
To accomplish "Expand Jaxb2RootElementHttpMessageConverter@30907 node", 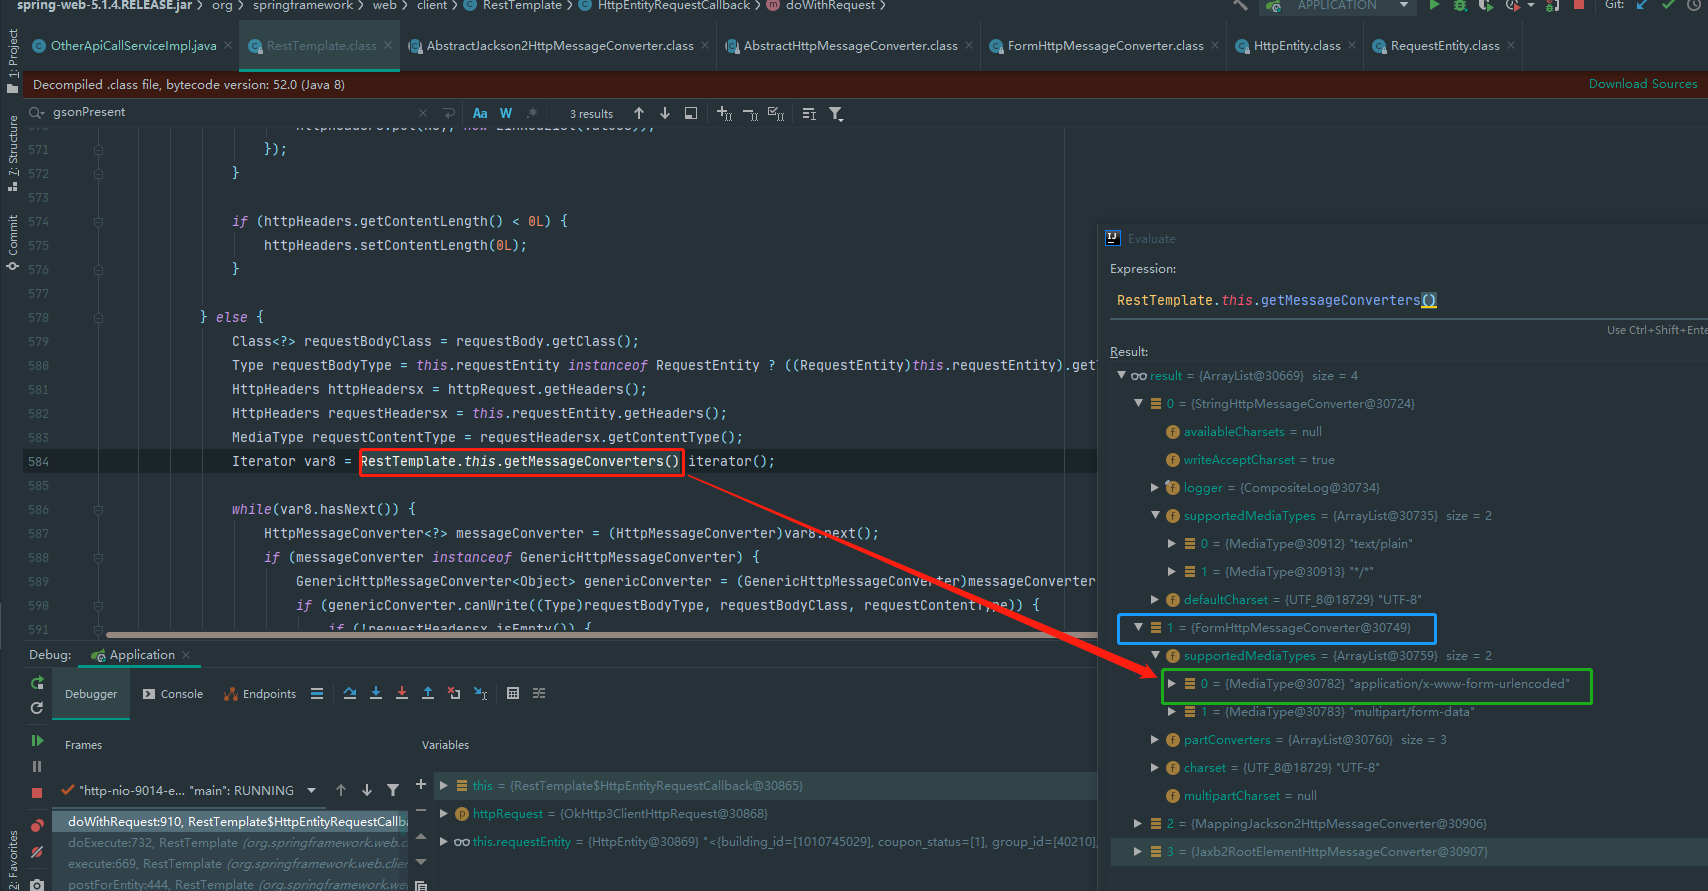I will pyautogui.click(x=1138, y=851).
